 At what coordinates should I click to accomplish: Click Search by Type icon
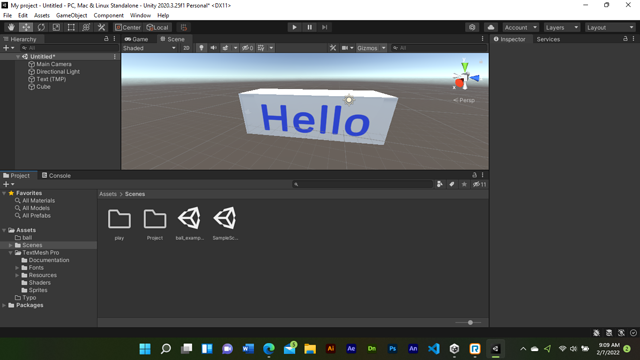pos(440,184)
